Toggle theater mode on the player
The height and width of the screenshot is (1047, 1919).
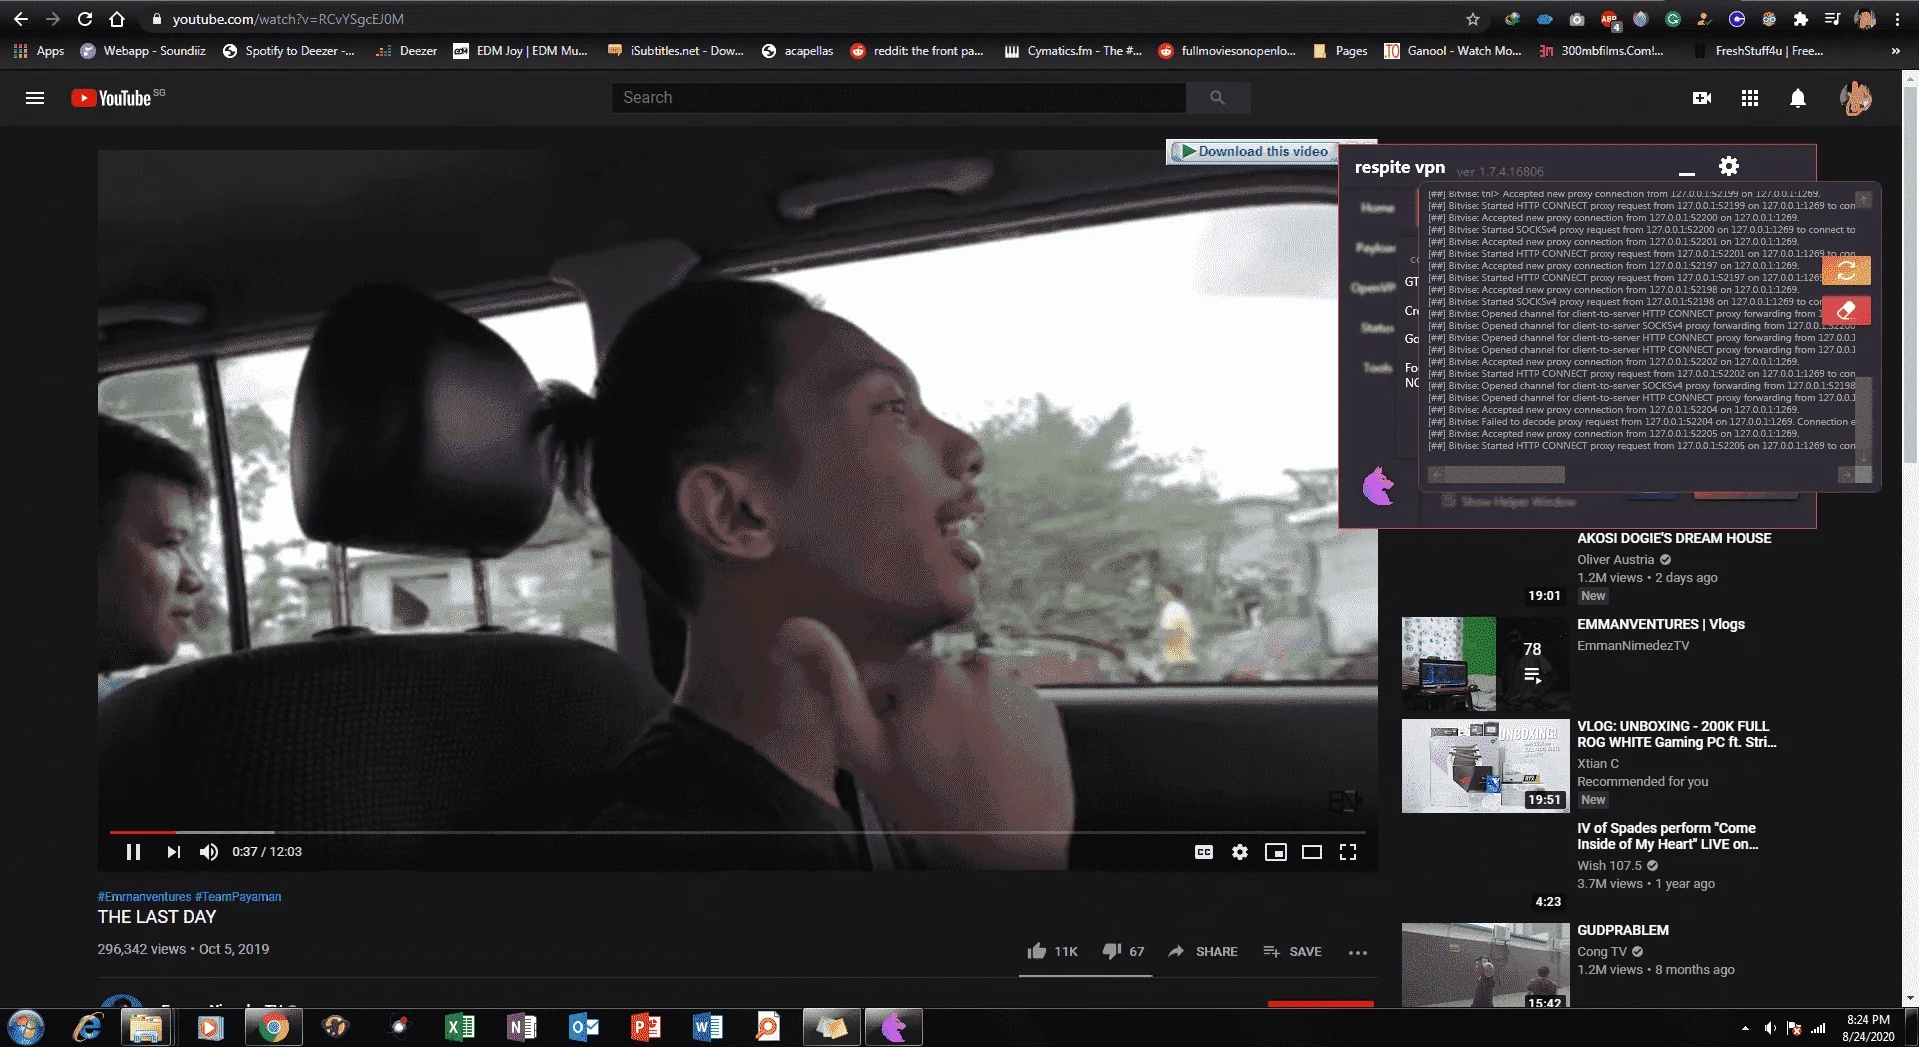click(x=1312, y=852)
